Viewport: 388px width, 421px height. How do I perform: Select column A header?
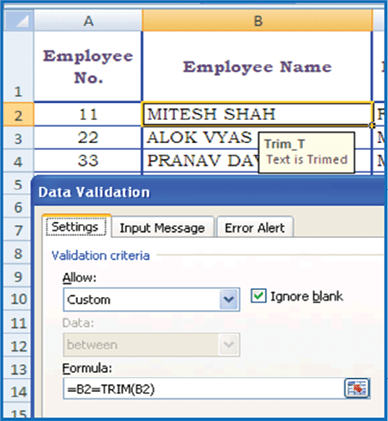[x=88, y=21]
